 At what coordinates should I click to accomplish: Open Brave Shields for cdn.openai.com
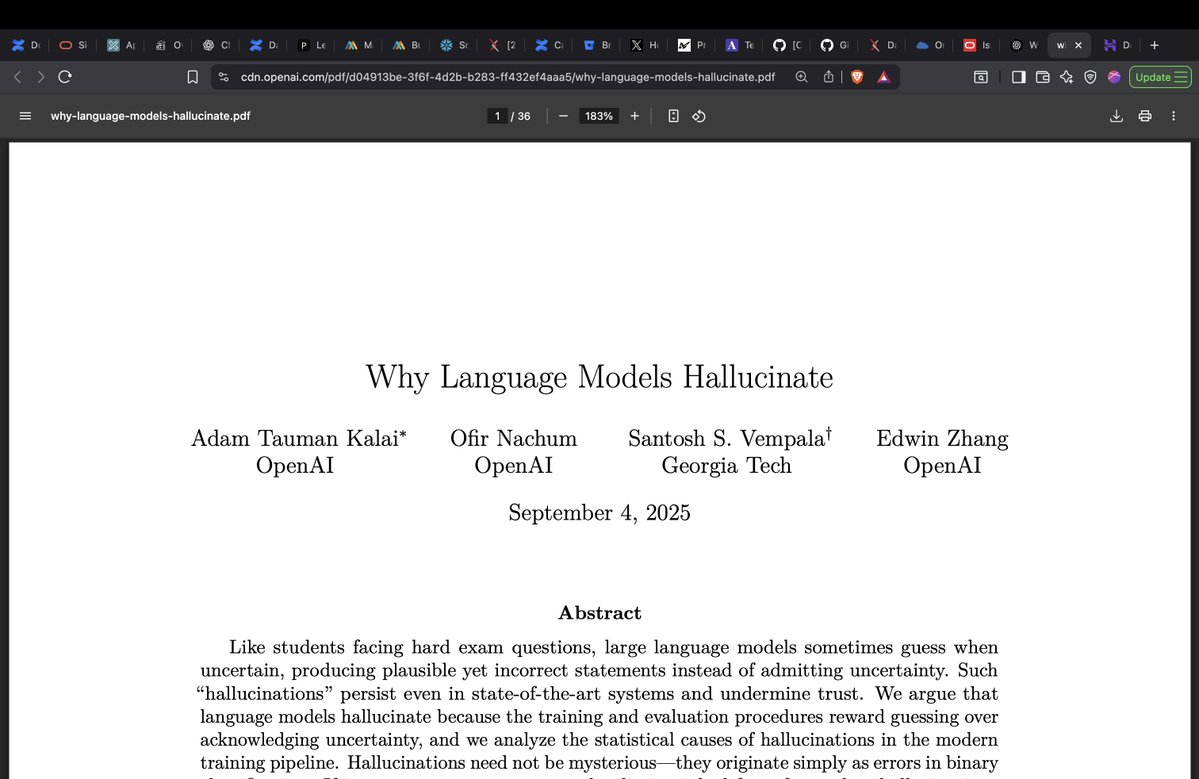857,76
